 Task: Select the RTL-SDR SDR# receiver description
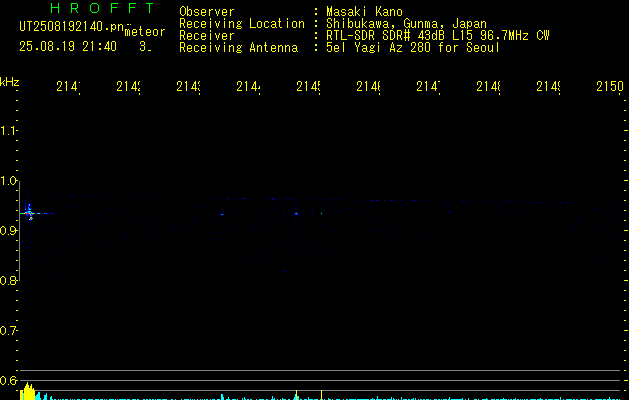438,36
